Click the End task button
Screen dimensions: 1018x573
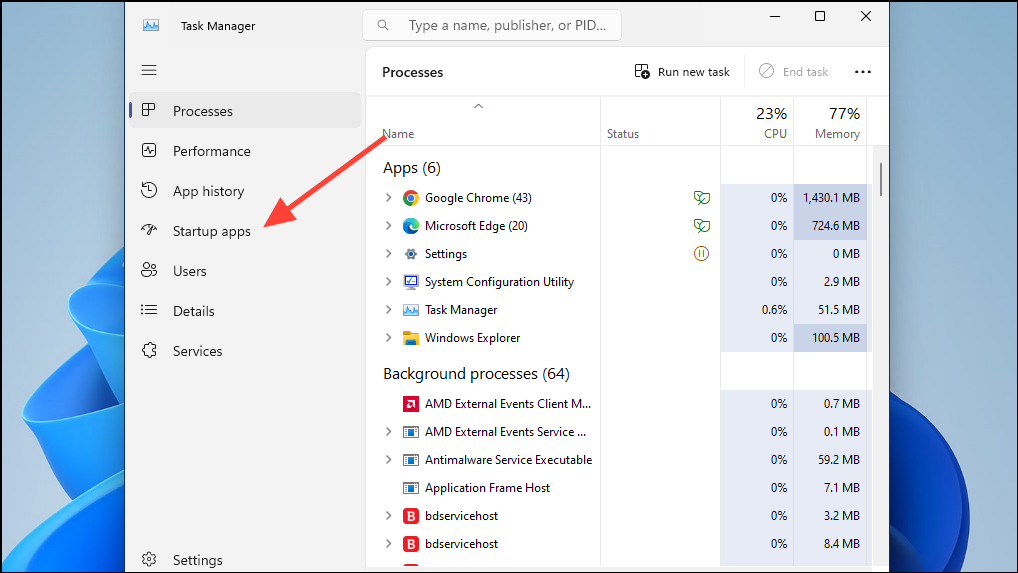click(x=793, y=71)
